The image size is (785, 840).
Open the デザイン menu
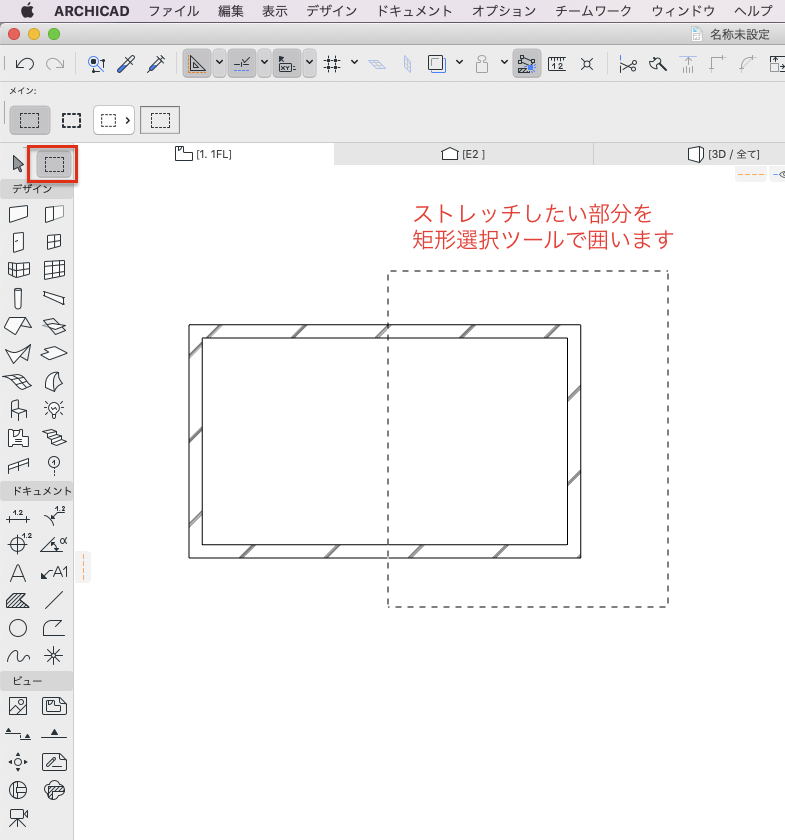tap(331, 11)
